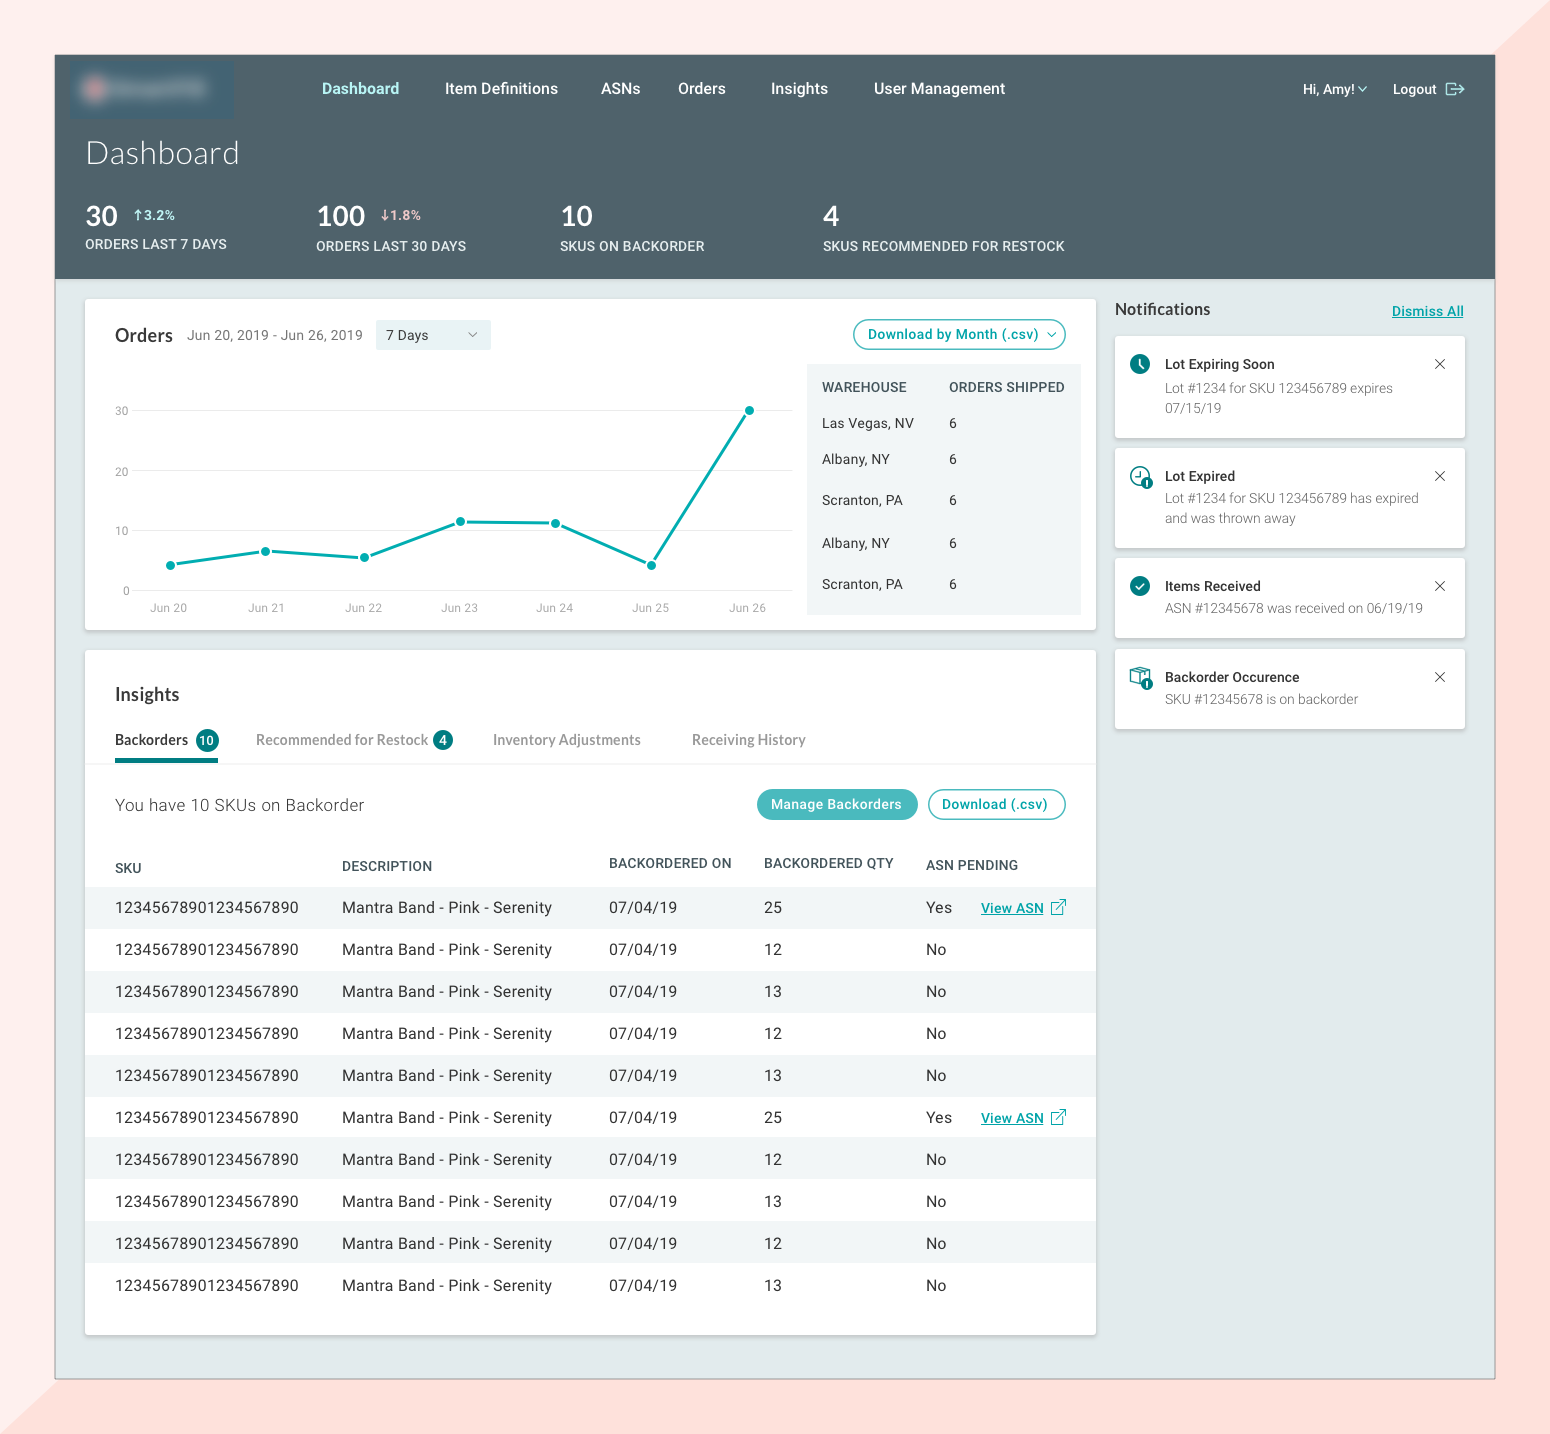
Task: Click the Logout exit icon
Action: click(1455, 89)
